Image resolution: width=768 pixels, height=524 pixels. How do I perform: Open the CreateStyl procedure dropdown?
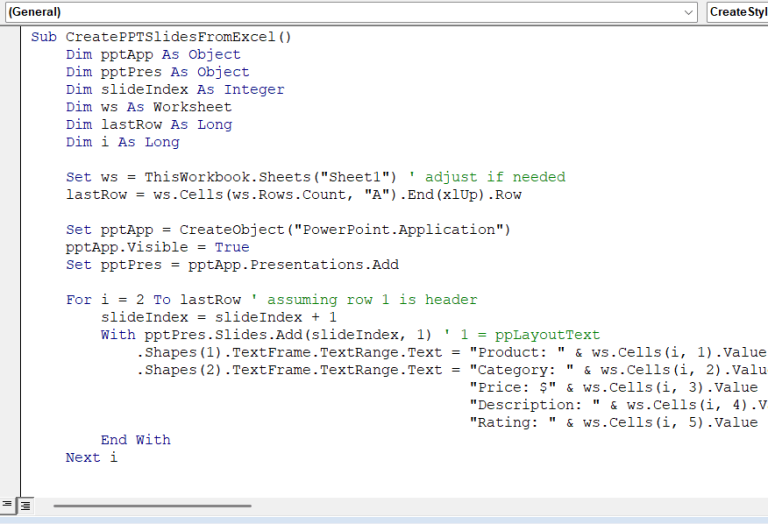[x=737, y=12]
